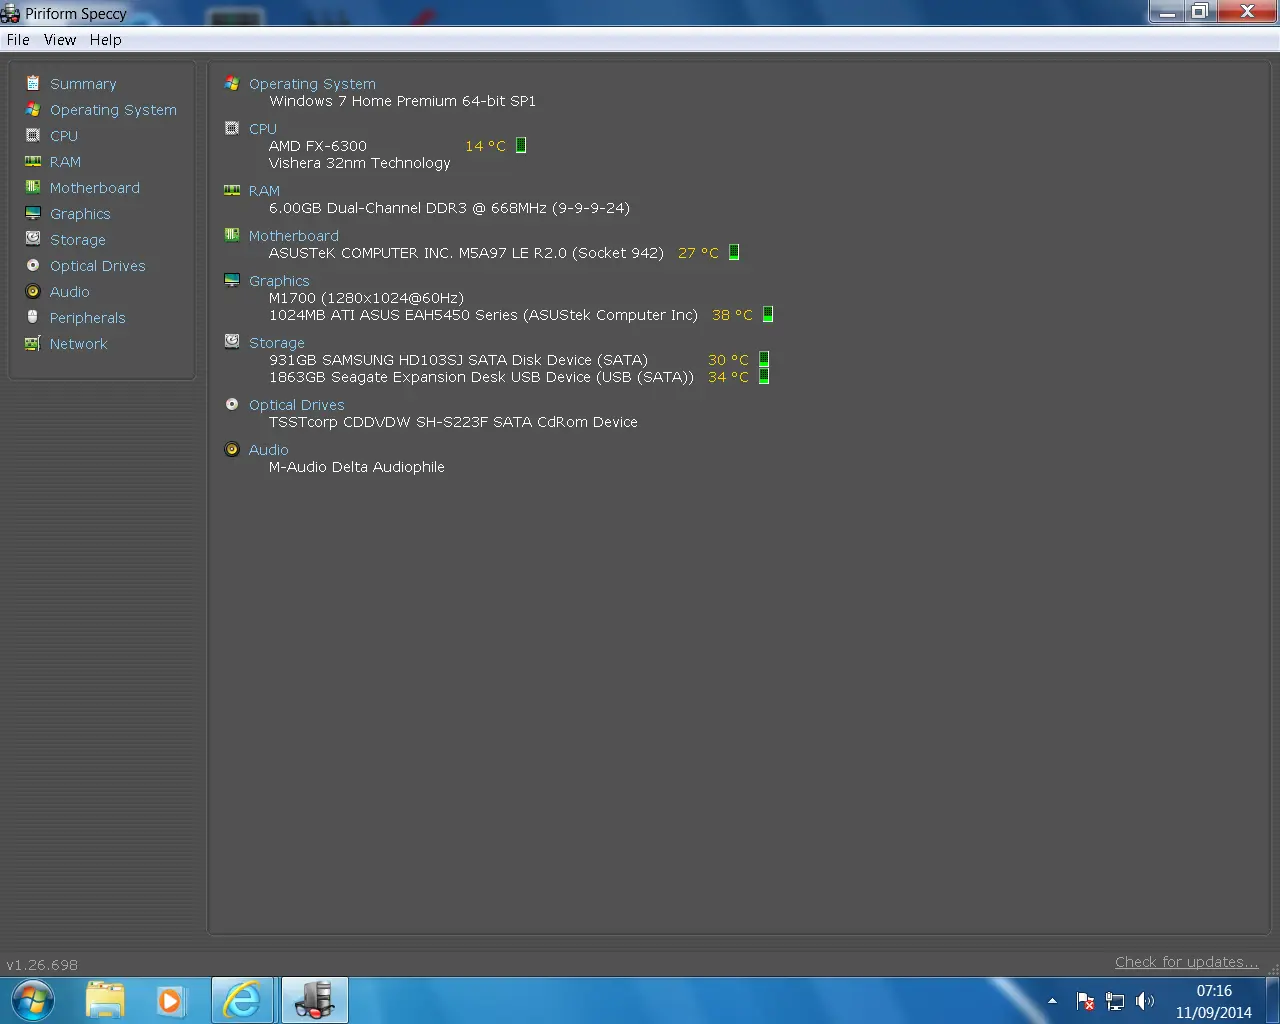Click the Seagate drive temperature indicator beside 34 °C
The width and height of the screenshot is (1280, 1024).
point(764,376)
